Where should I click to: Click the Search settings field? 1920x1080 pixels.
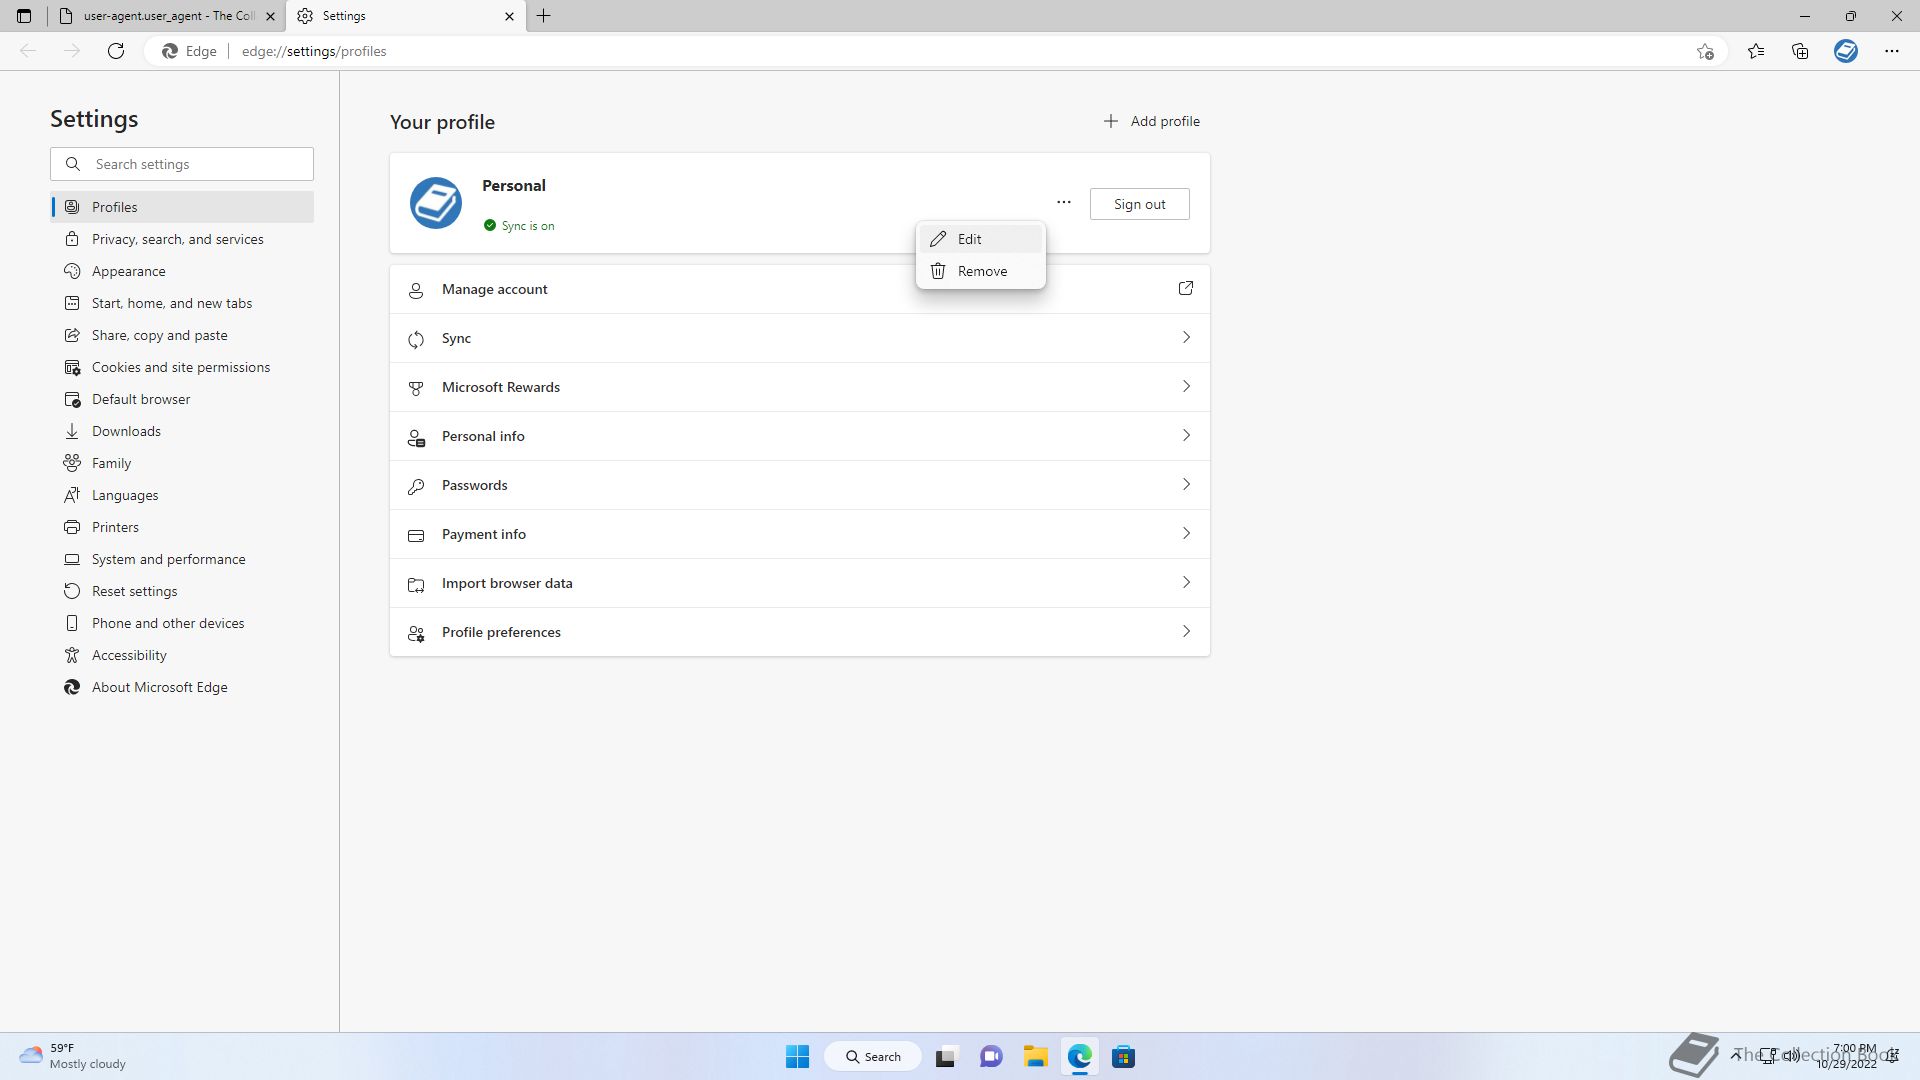(182, 164)
